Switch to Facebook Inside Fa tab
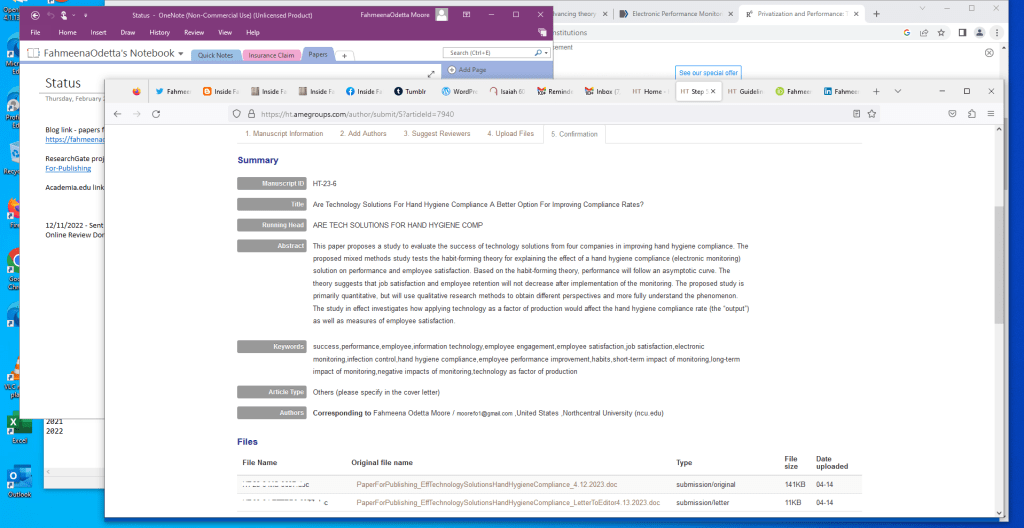Viewport: 1024px width, 528px height. click(x=364, y=91)
